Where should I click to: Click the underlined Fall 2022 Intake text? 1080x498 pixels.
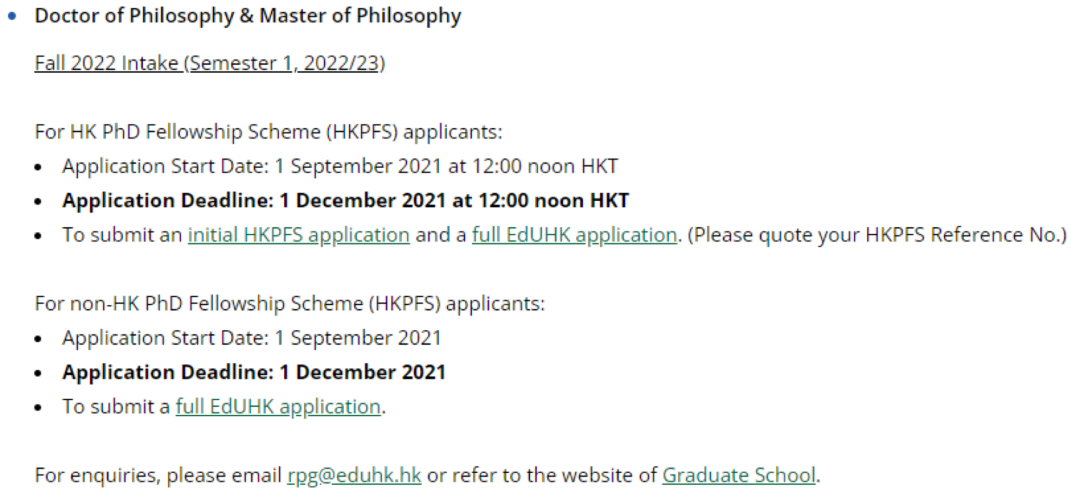click(107, 63)
